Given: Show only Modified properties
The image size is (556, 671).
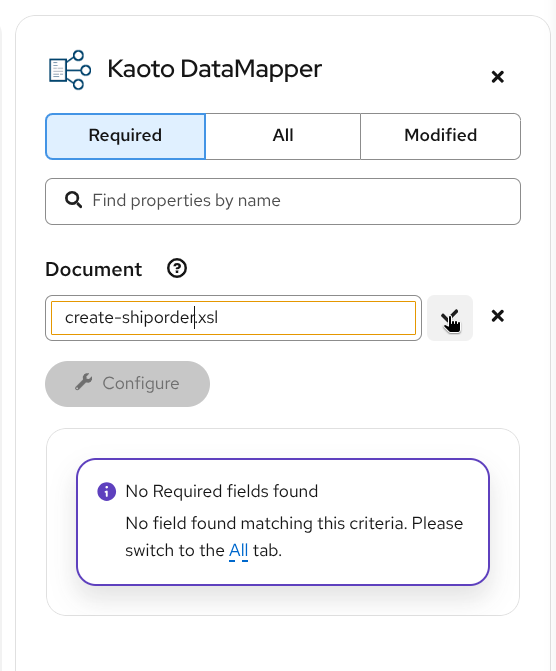Looking at the screenshot, I should 440,136.
